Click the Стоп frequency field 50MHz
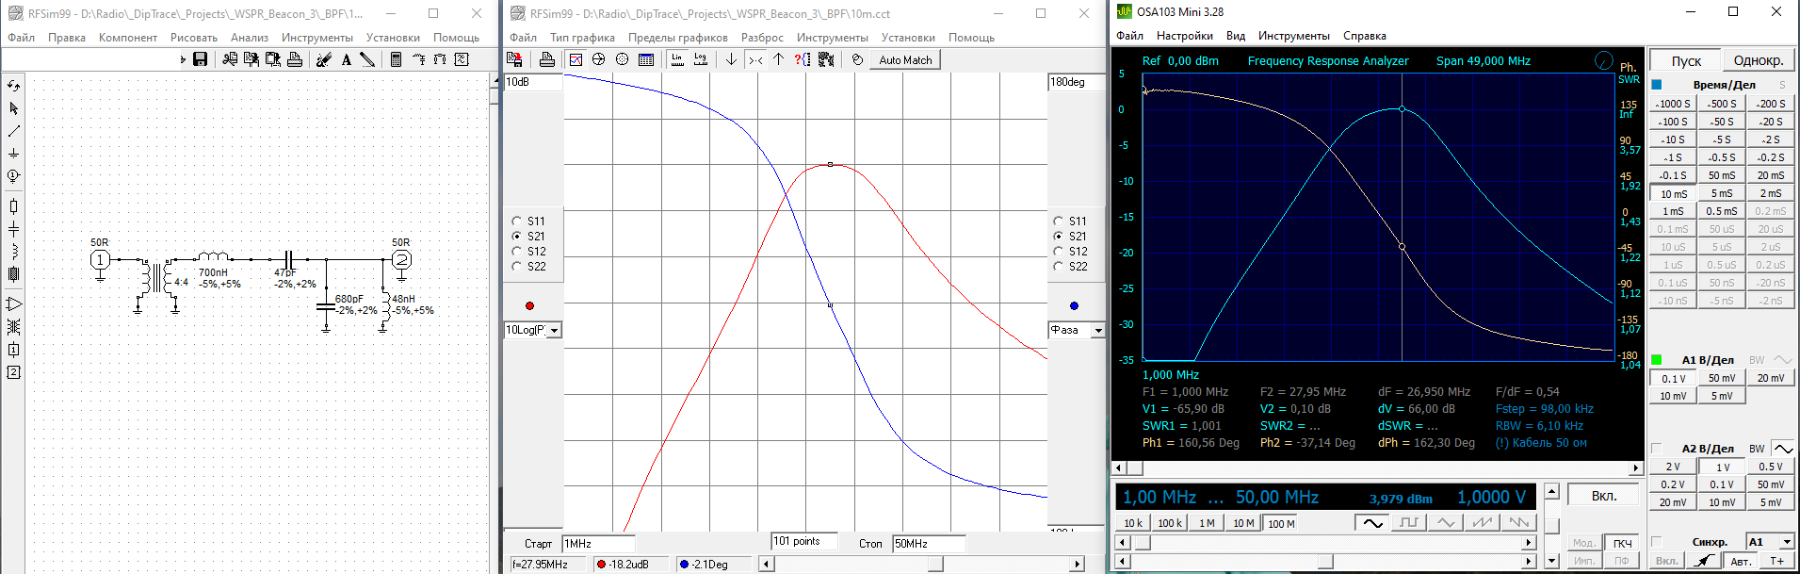 coord(929,544)
